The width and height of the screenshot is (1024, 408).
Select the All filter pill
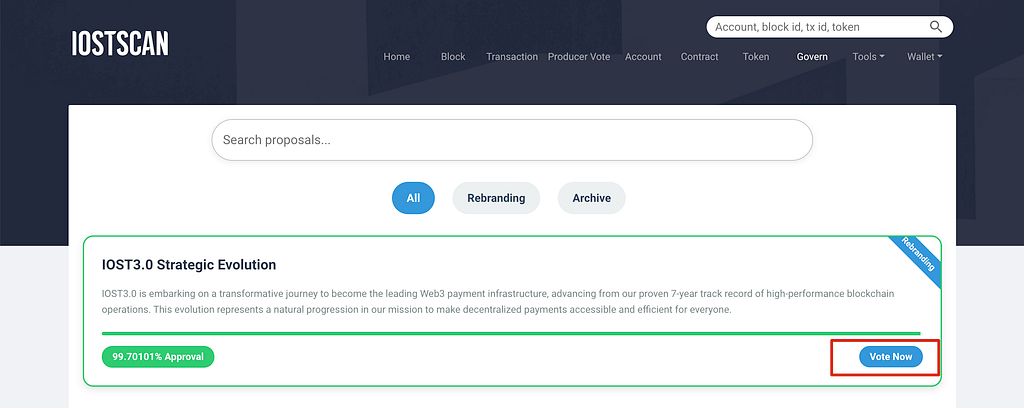[413, 198]
